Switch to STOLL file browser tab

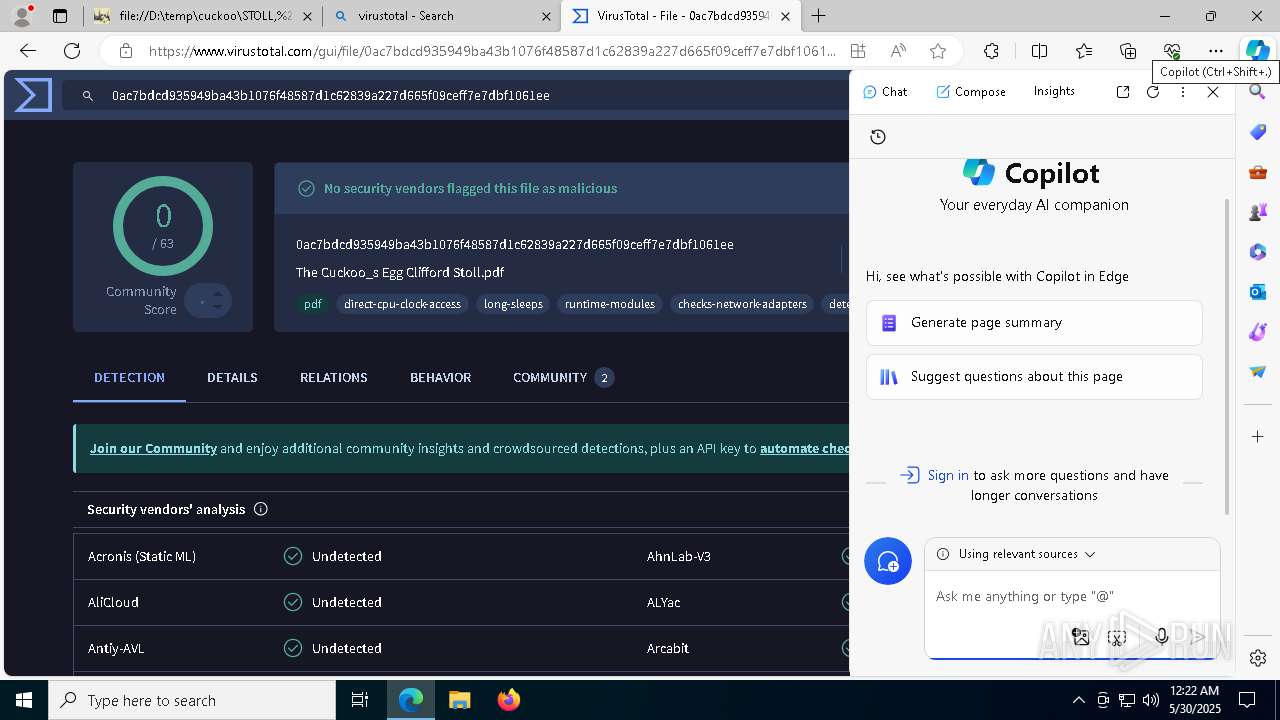(x=202, y=16)
